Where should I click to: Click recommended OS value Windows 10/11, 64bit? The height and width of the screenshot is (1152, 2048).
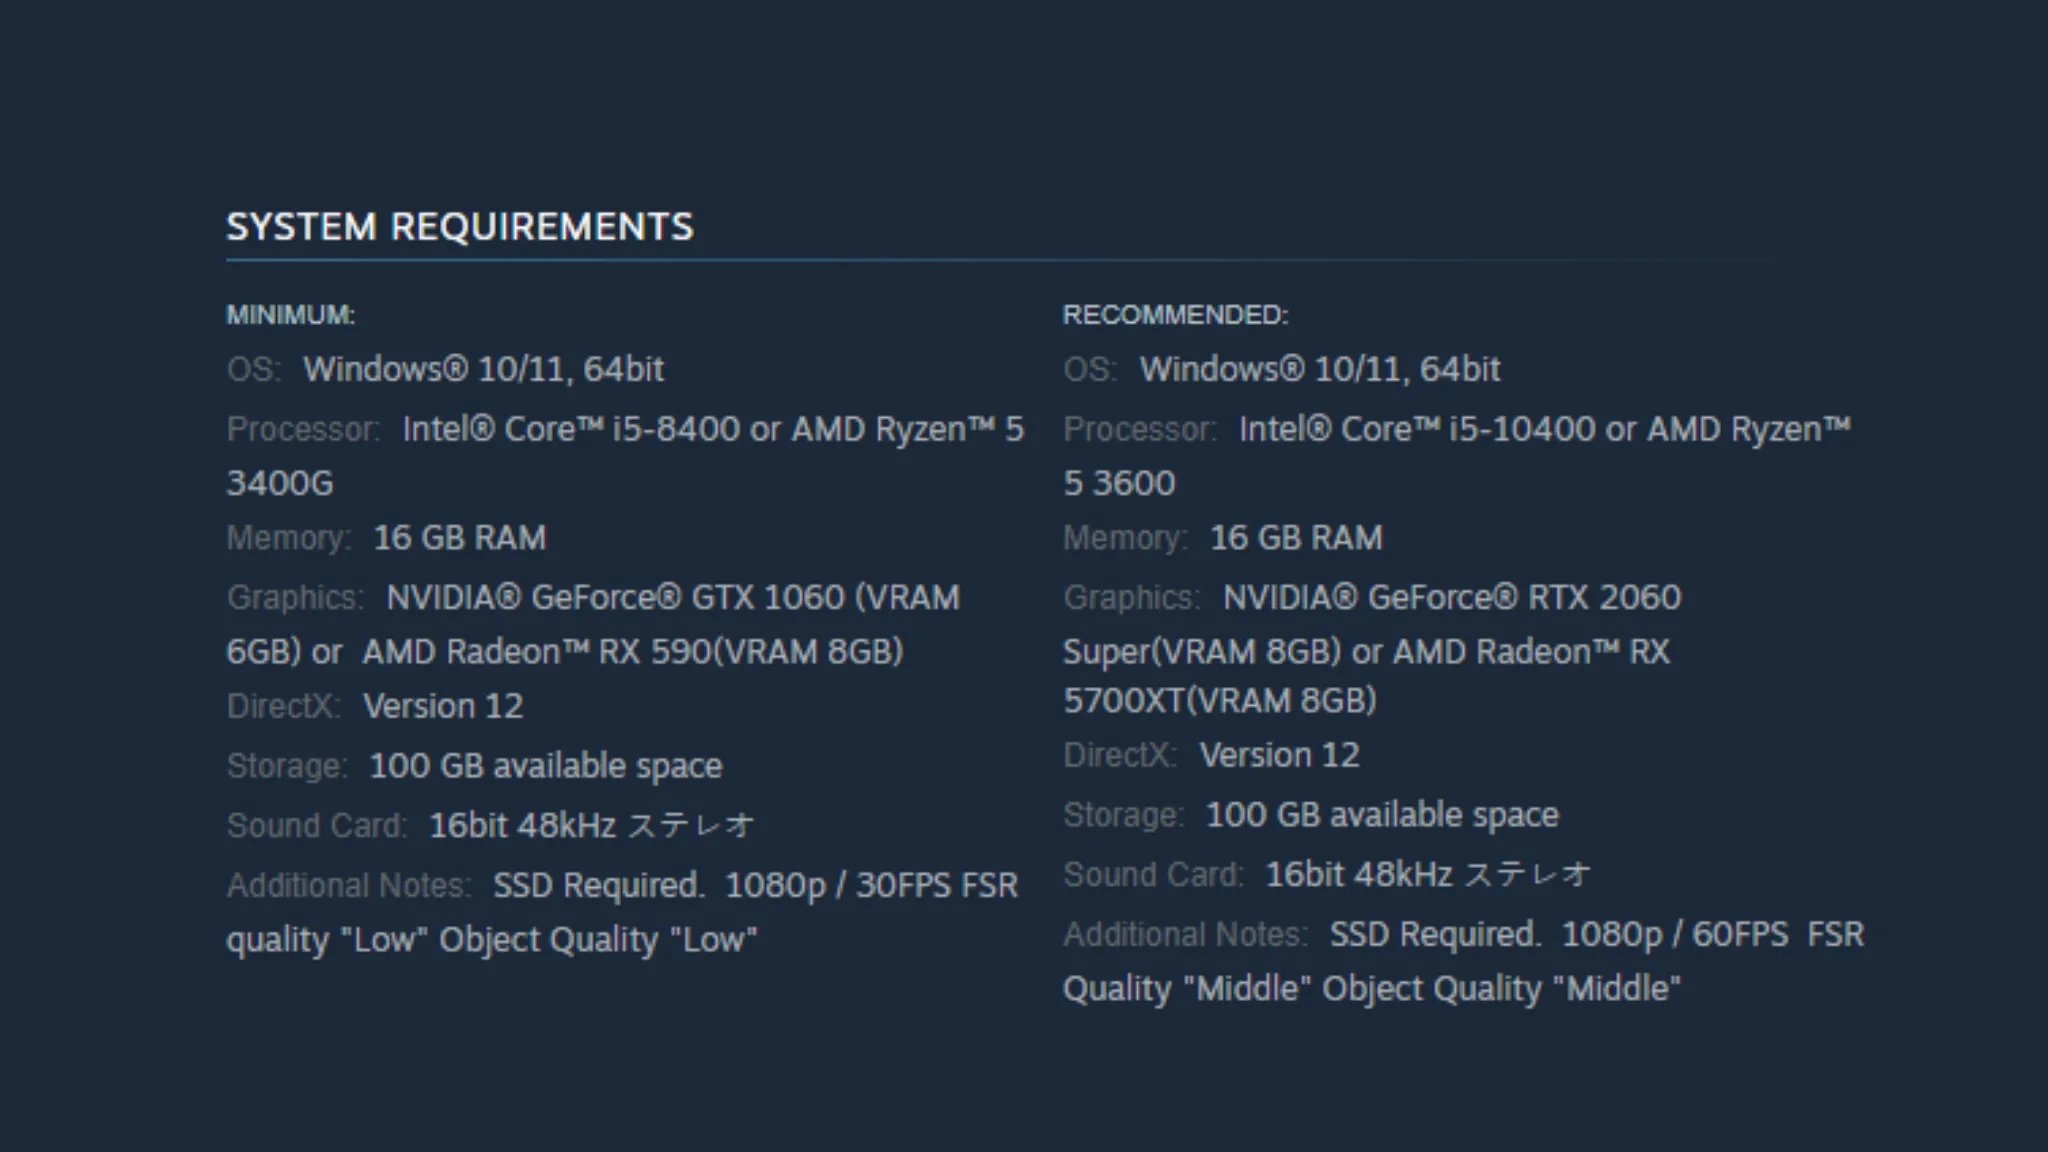coord(1320,370)
